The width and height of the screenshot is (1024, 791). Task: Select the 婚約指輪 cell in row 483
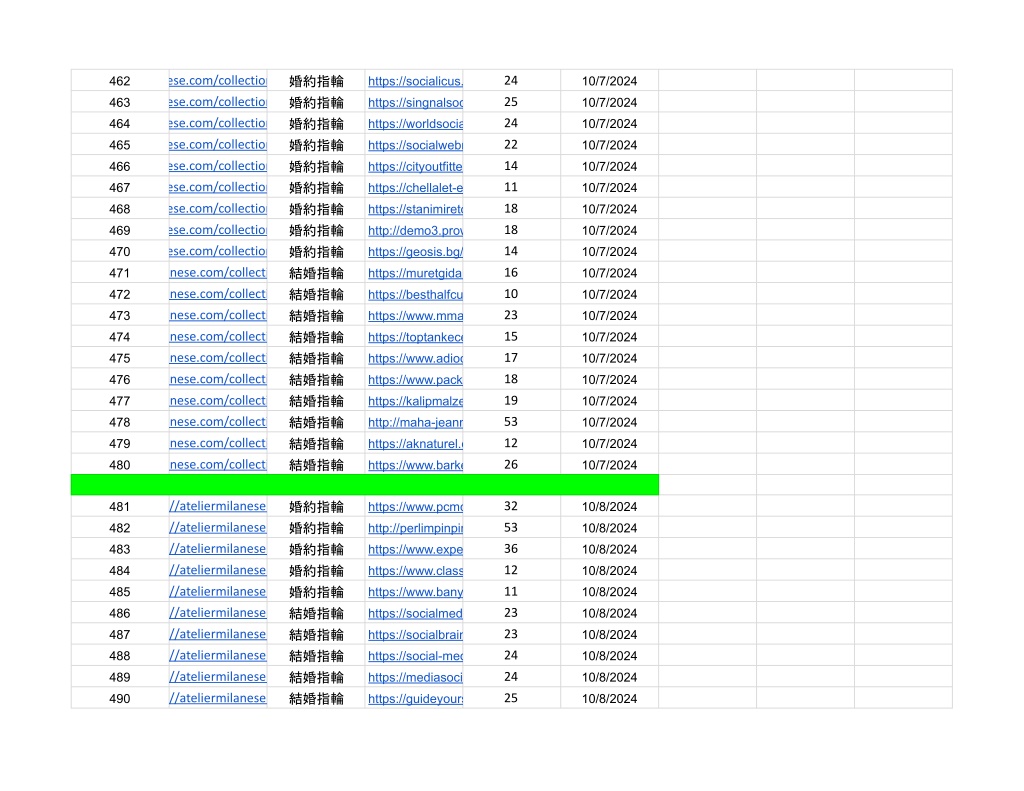coord(316,549)
